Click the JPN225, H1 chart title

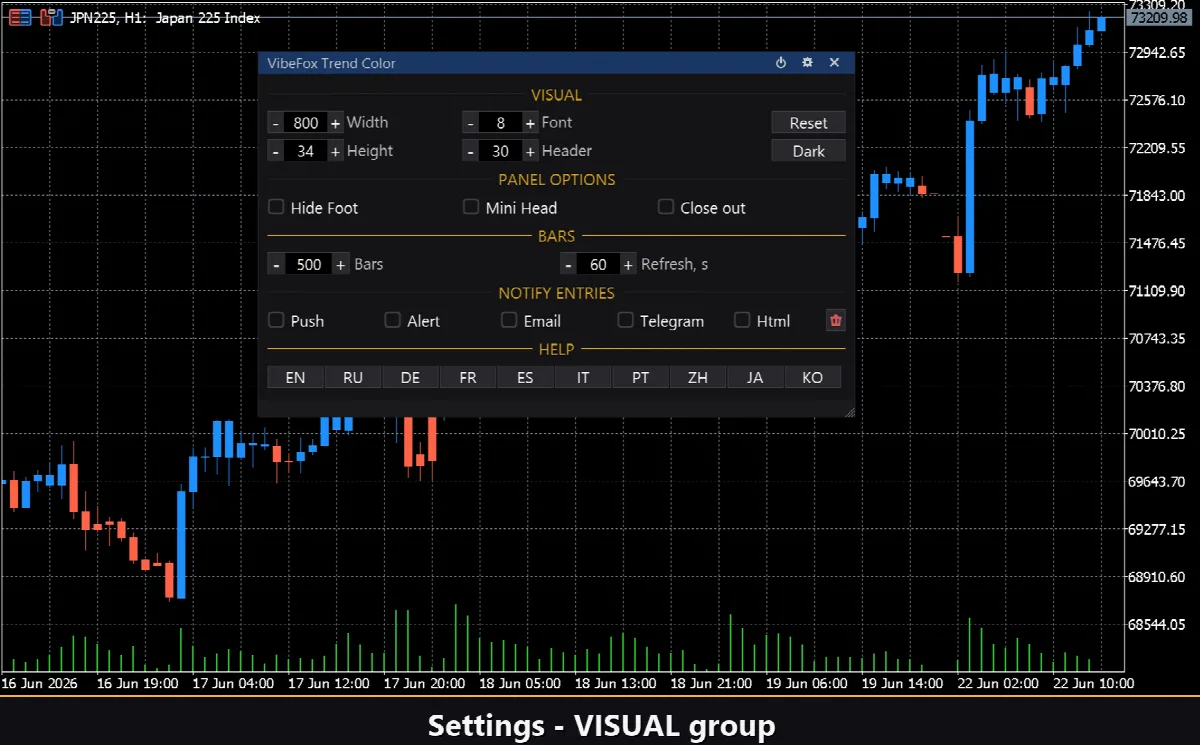pyautogui.click(x=166, y=17)
